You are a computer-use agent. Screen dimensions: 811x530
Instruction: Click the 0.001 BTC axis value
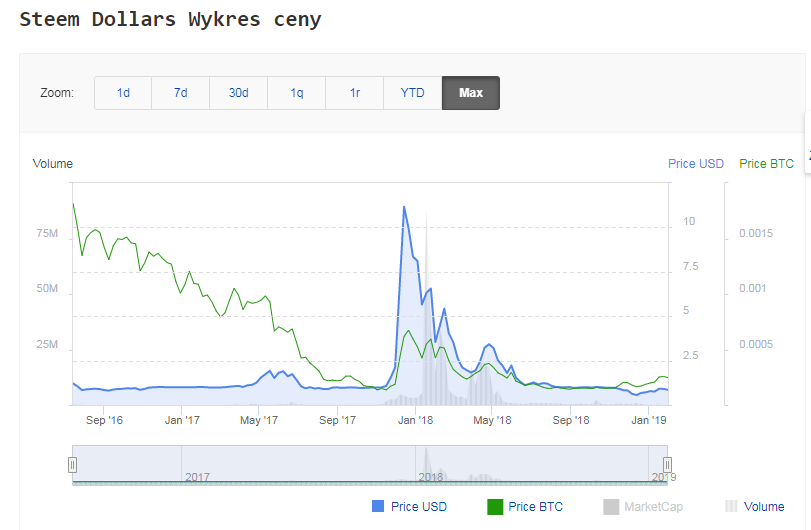(x=752, y=289)
